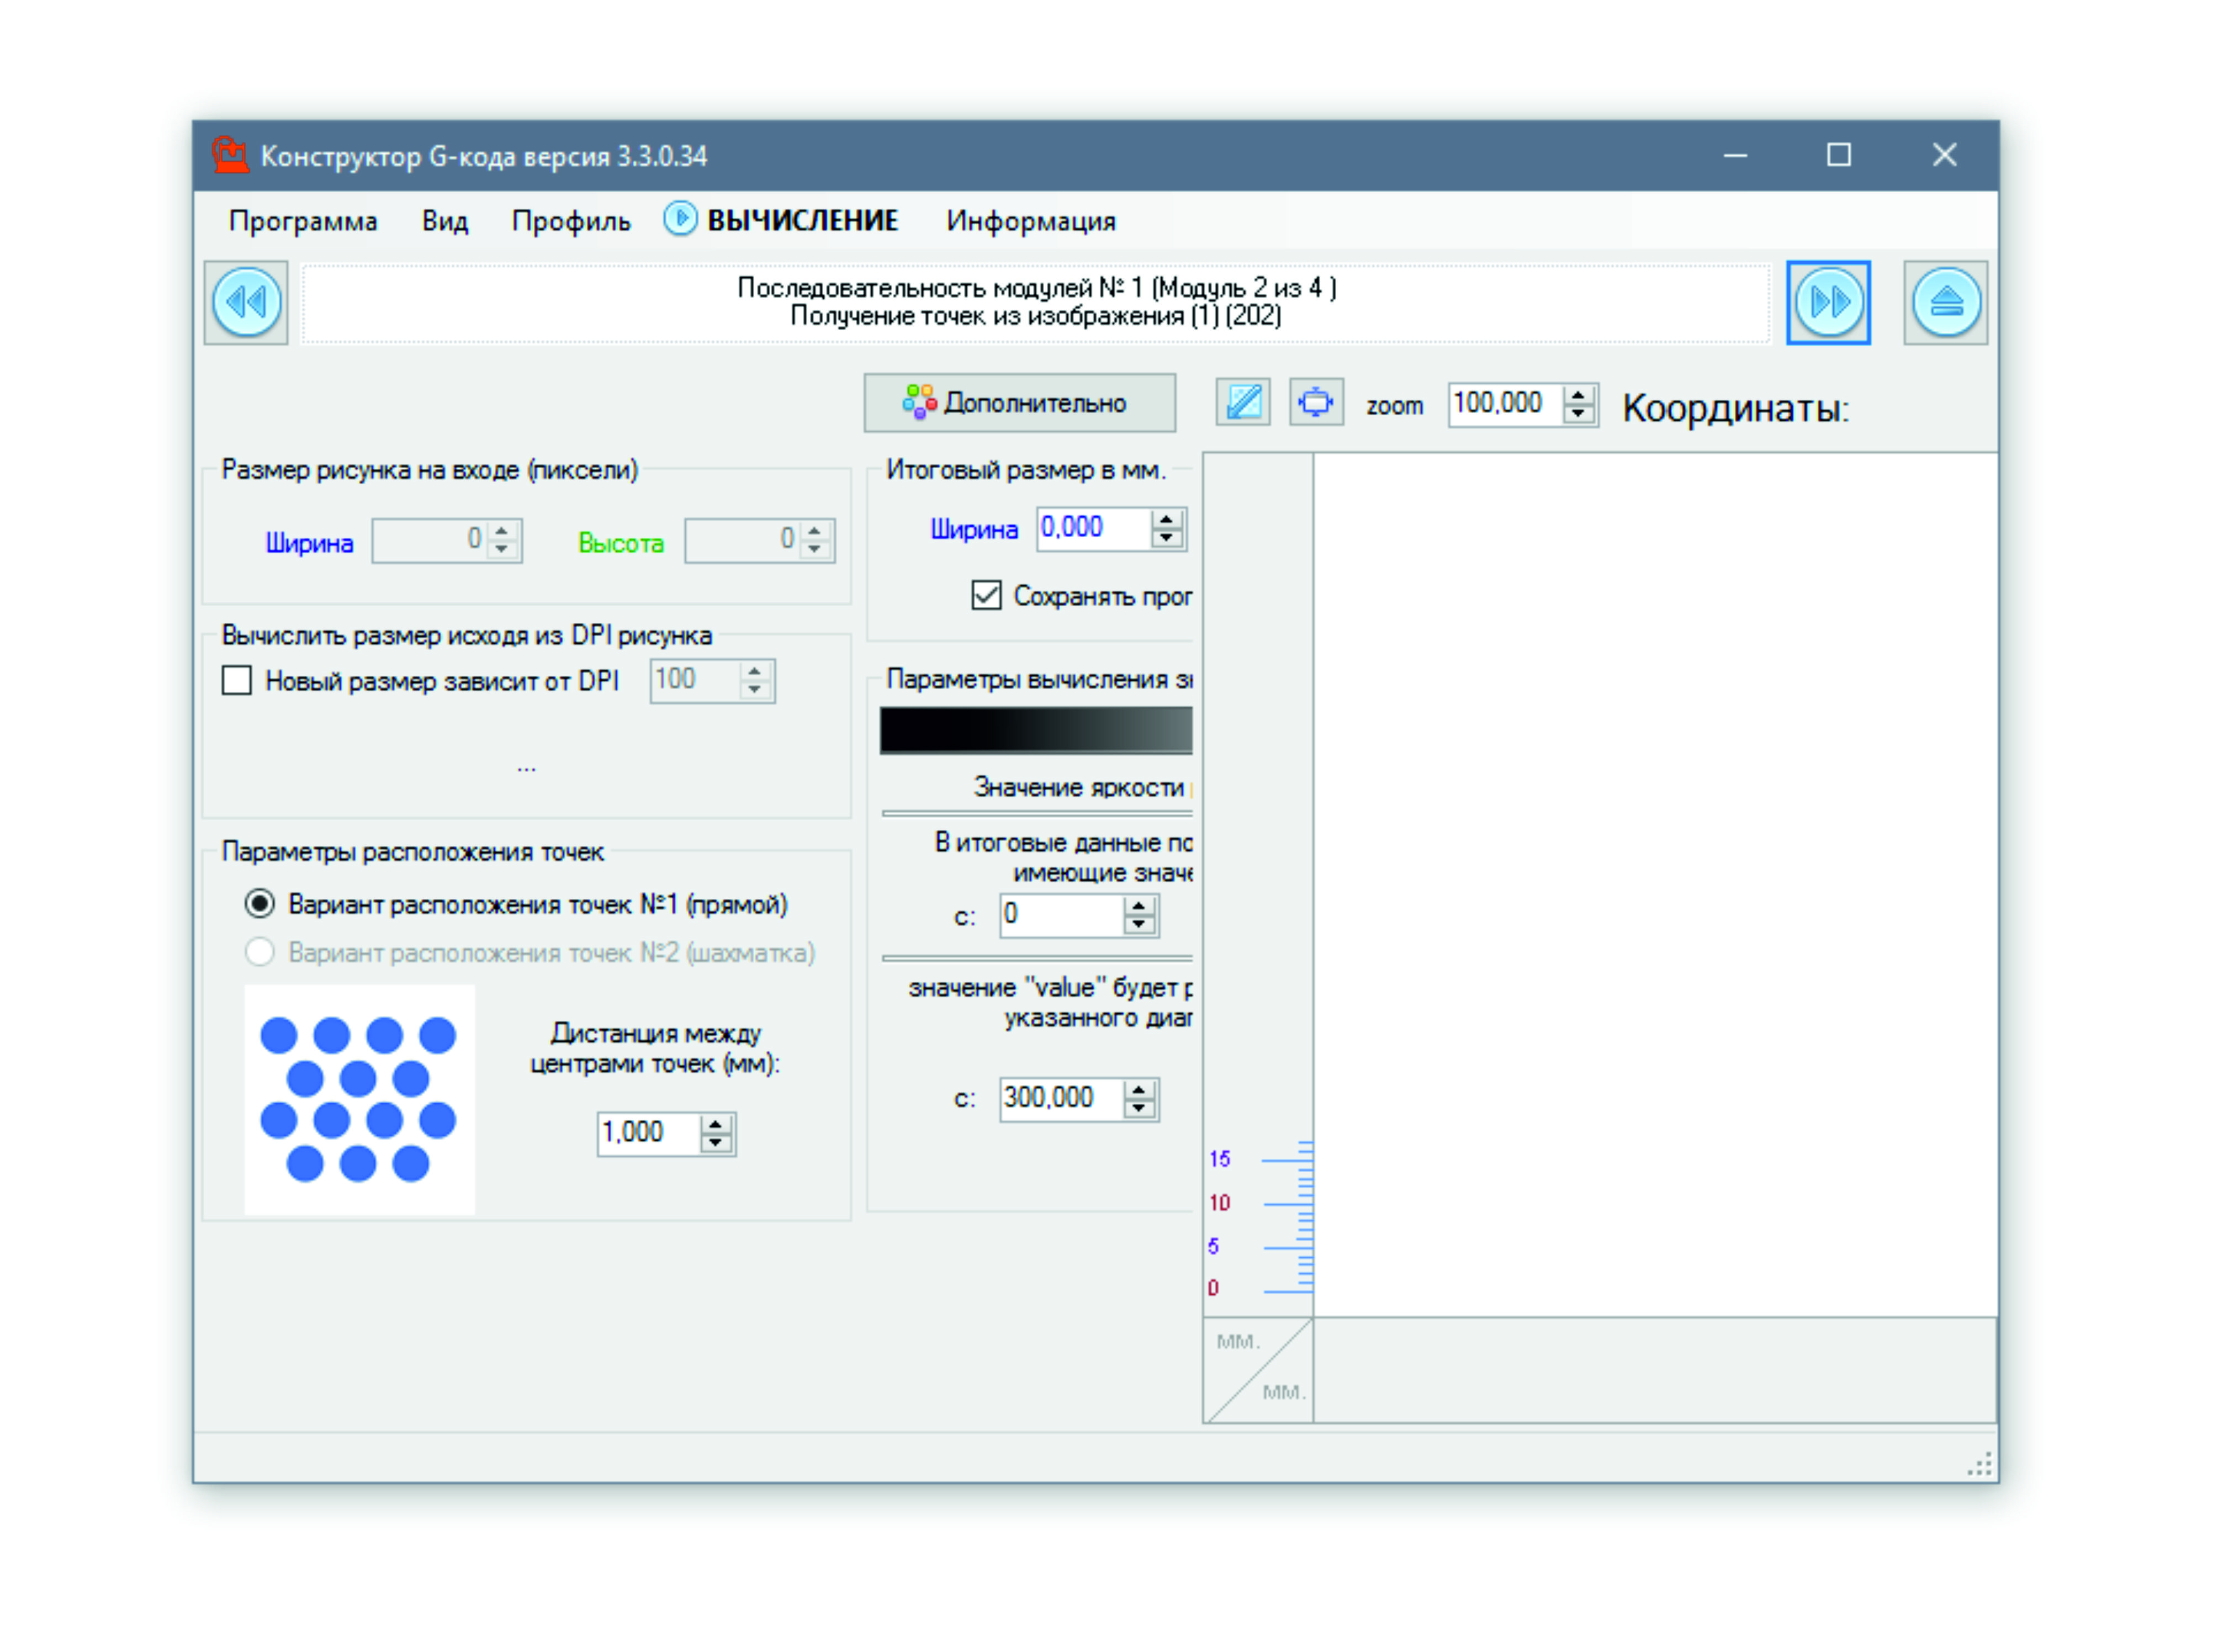
Task: Increase the zoom value spinner up
Action: 1578,395
